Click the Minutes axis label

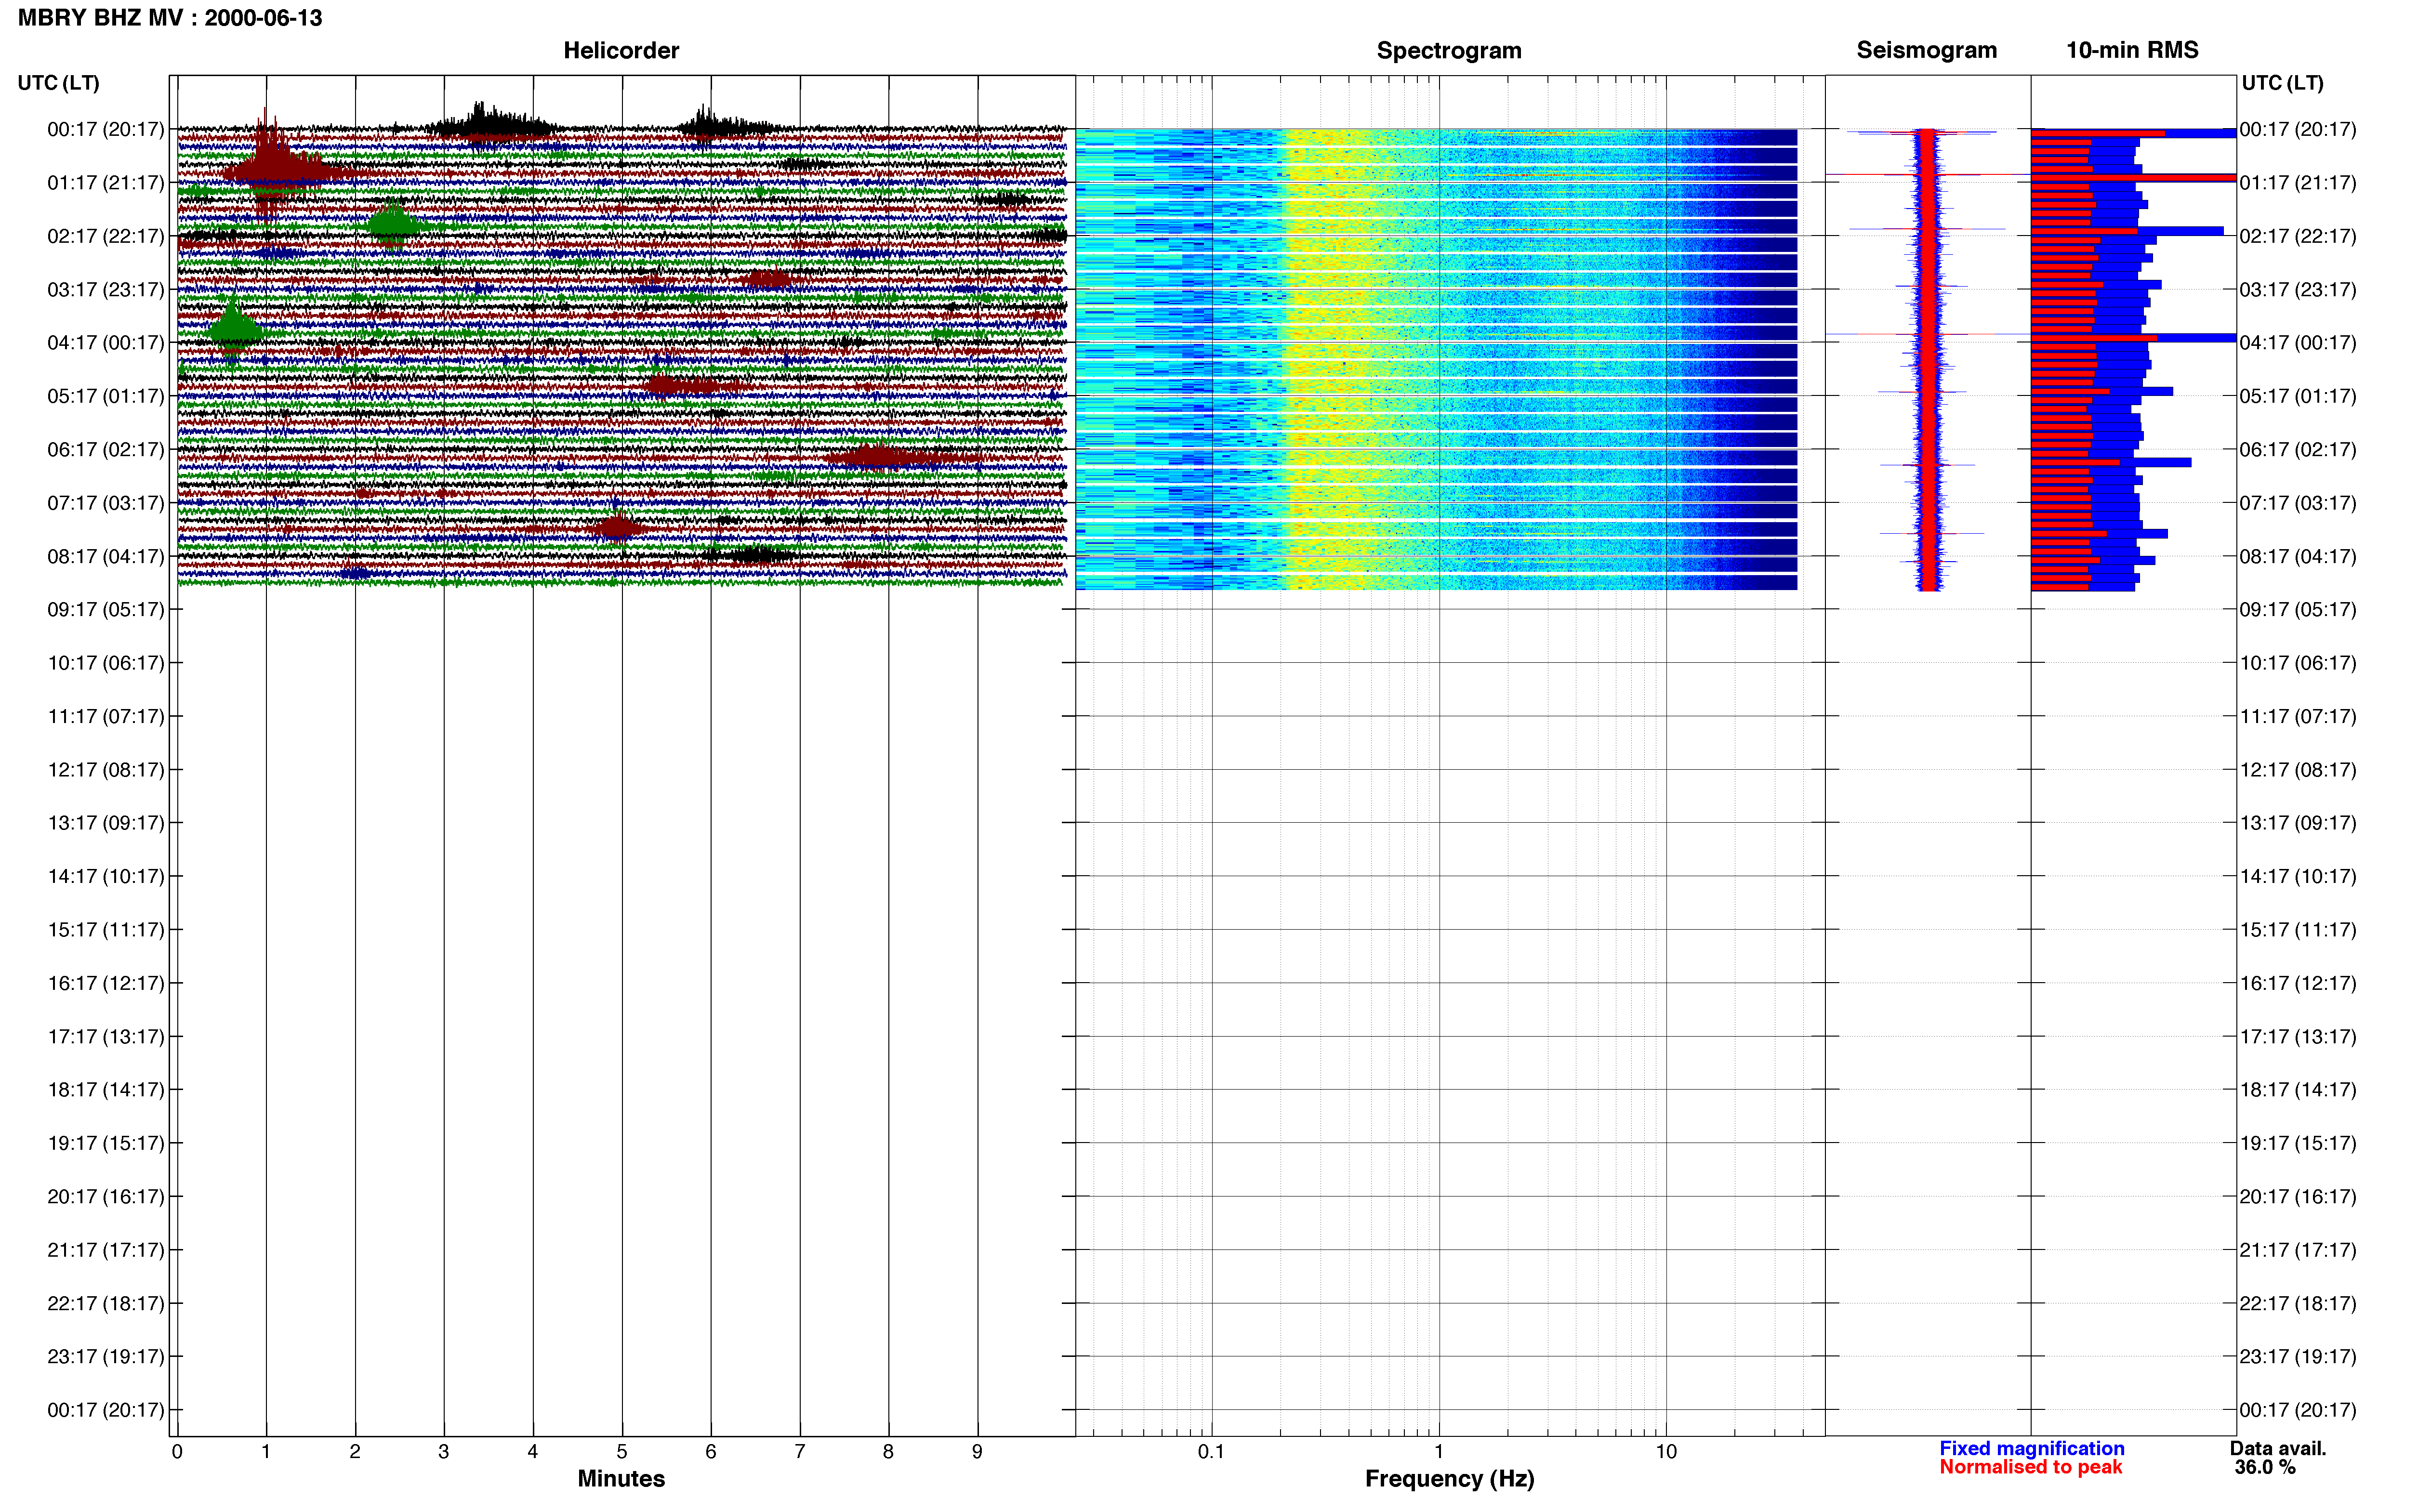[x=621, y=1478]
